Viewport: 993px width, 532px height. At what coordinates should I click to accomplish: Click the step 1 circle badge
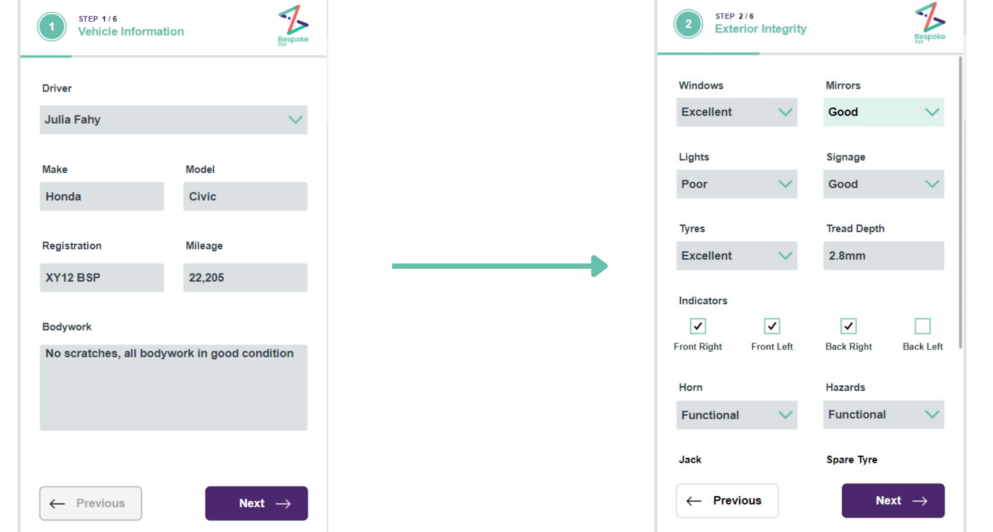point(52,27)
